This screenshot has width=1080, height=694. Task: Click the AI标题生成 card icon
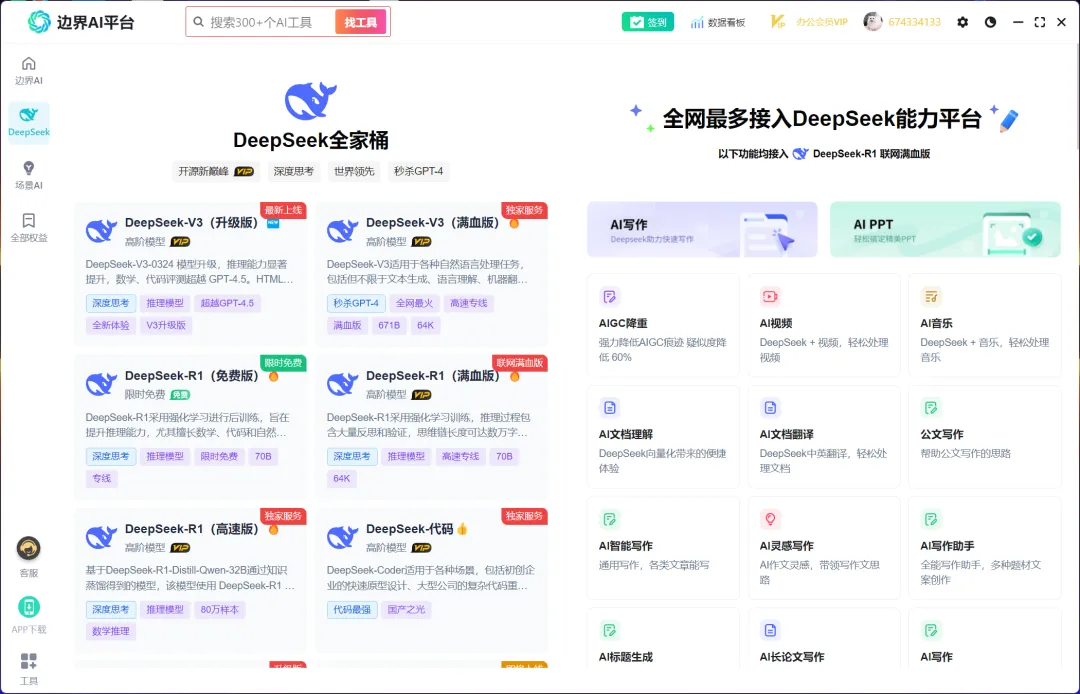click(x=610, y=630)
